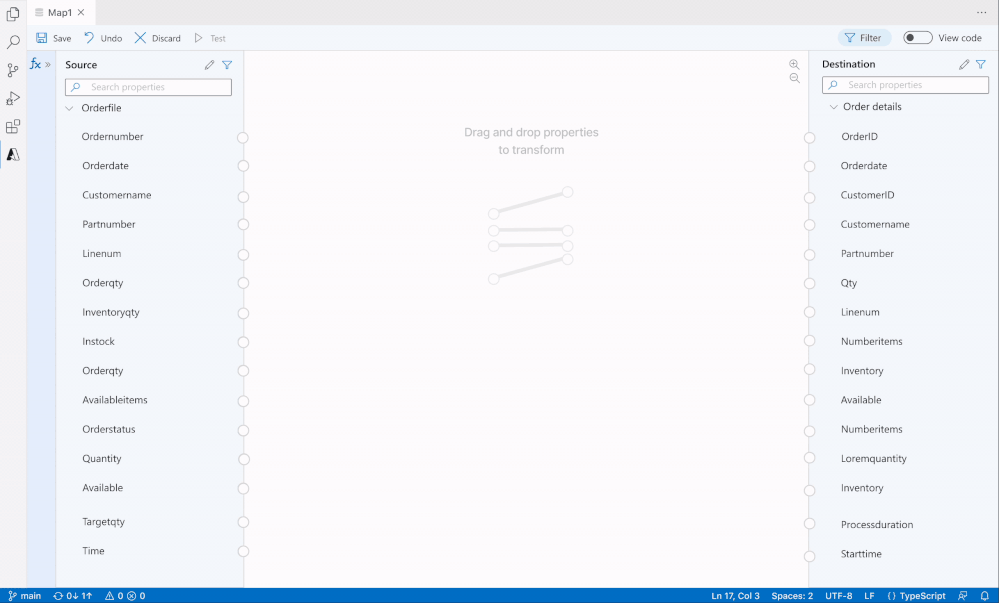Open the Explorer files icon in activity bar
The height and width of the screenshot is (603, 999).
pyautogui.click(x=13, y=13)
